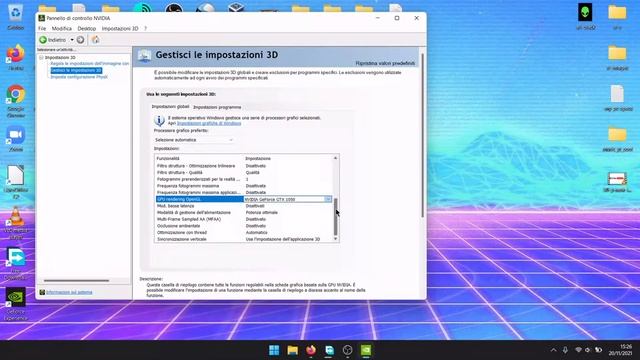
Task: Click the green Indietro back button
Action: click(x=52, y=40)
